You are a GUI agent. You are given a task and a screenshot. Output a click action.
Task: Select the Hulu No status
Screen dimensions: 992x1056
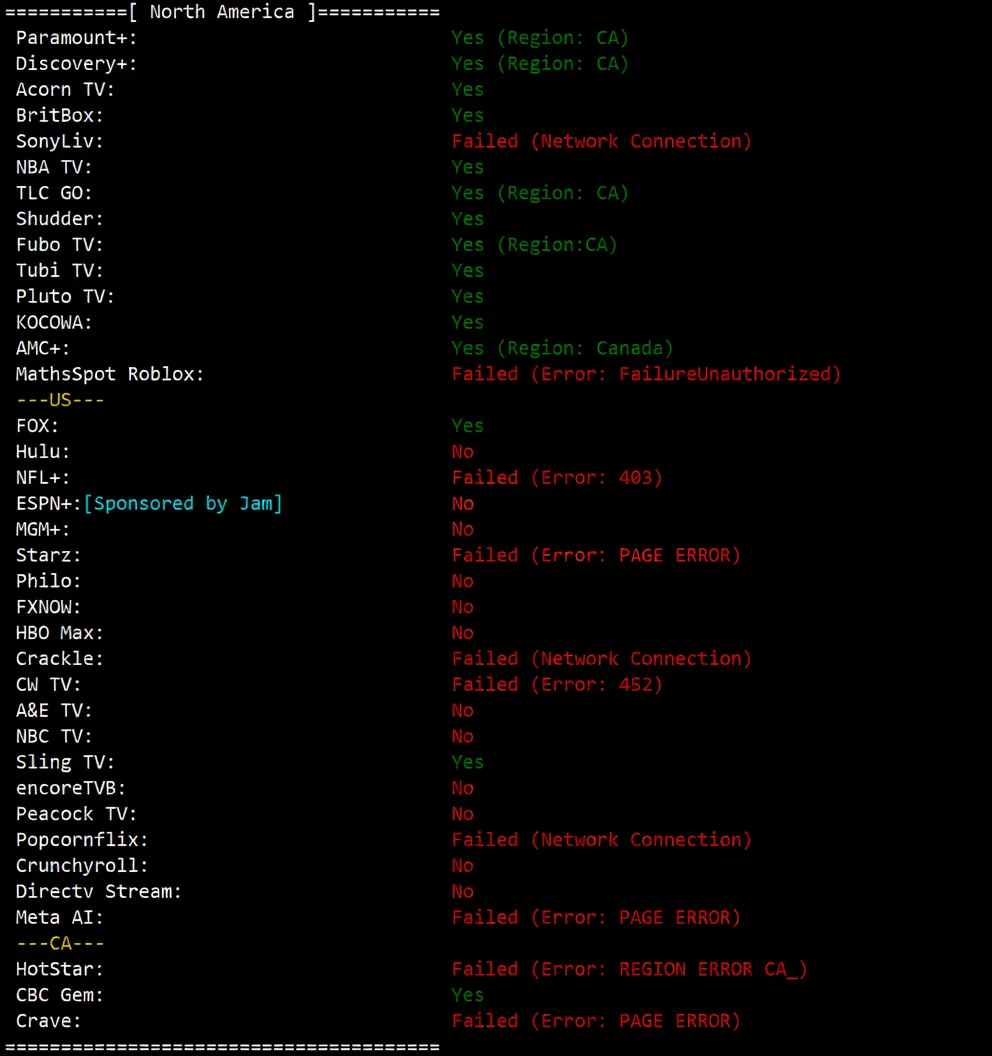(462, 451)
